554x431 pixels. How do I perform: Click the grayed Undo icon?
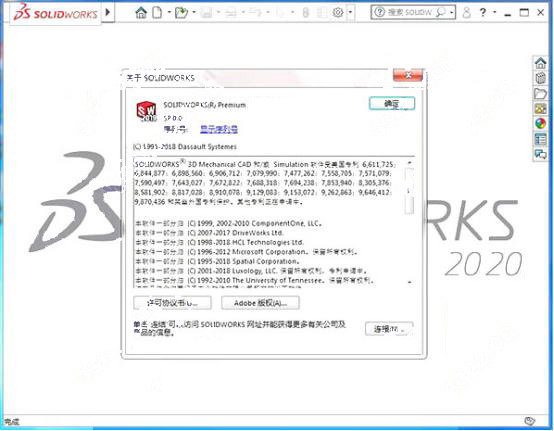(x=255, y=13)
